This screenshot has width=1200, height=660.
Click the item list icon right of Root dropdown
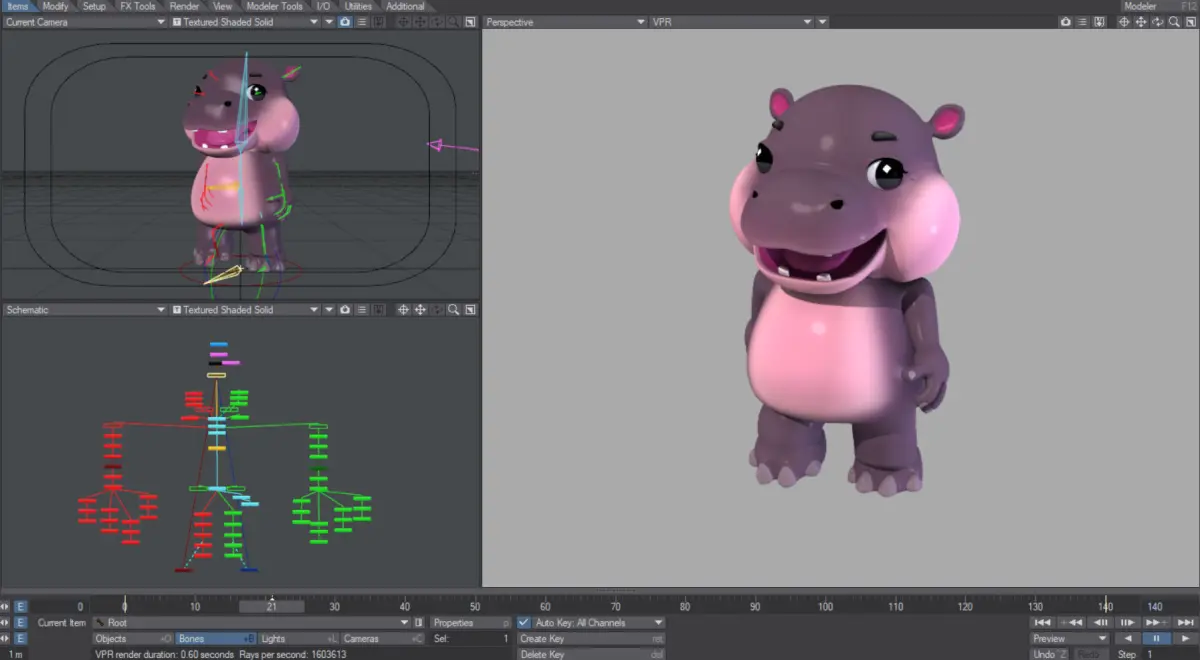419,622
